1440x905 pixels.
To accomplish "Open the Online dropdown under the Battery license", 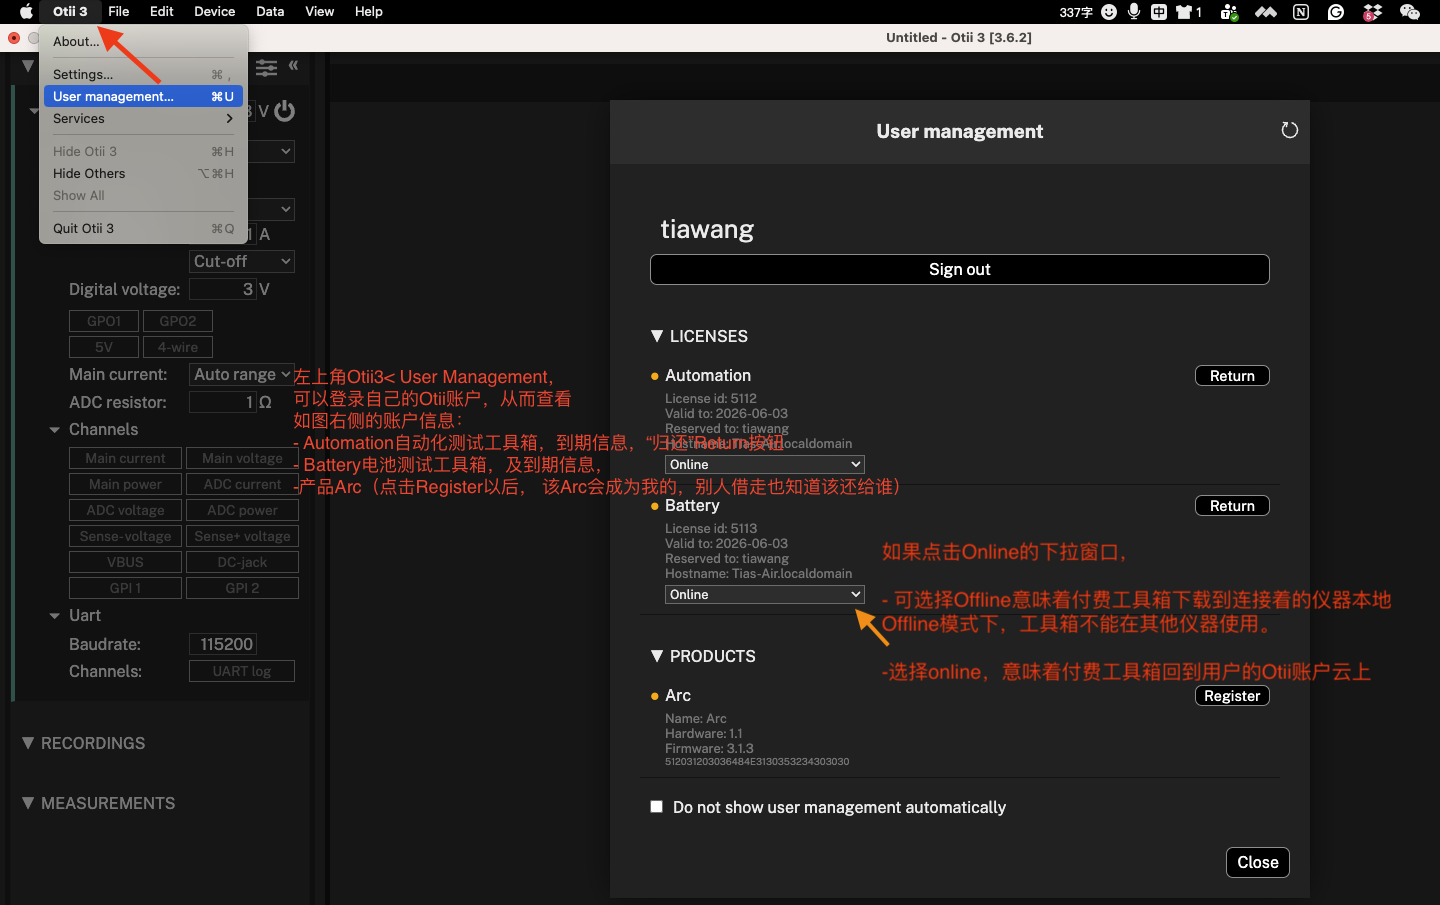I will (x=764, y=594).
